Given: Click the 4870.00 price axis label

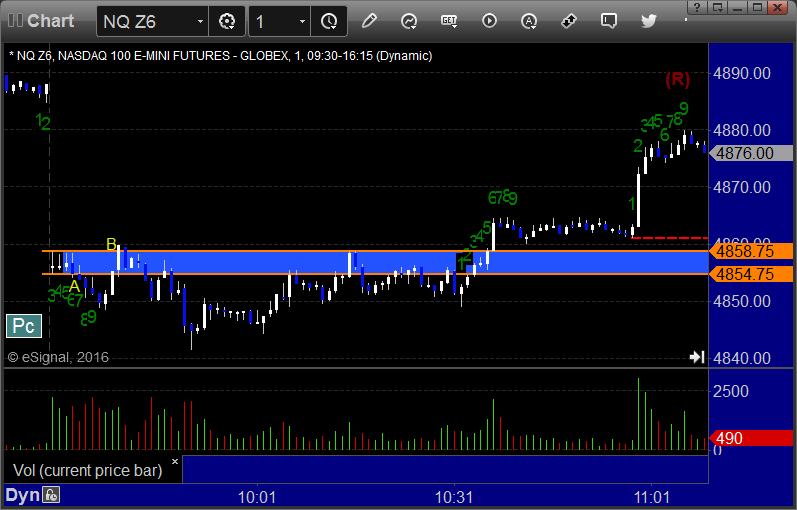Looking at the screenshot, I should (x=742, y=187).
